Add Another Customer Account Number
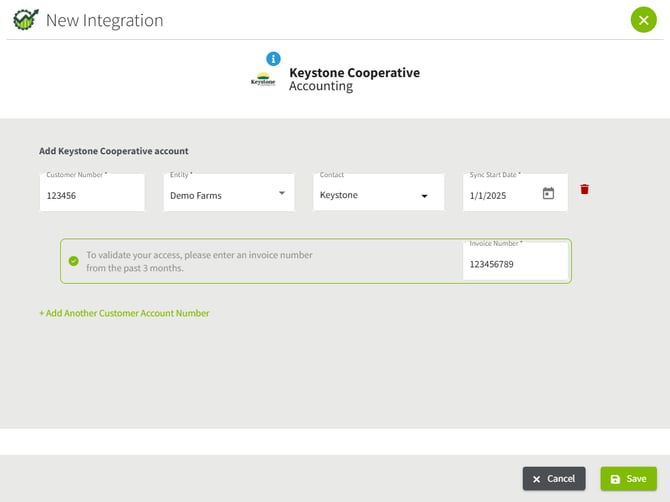 tap(124, 313)
